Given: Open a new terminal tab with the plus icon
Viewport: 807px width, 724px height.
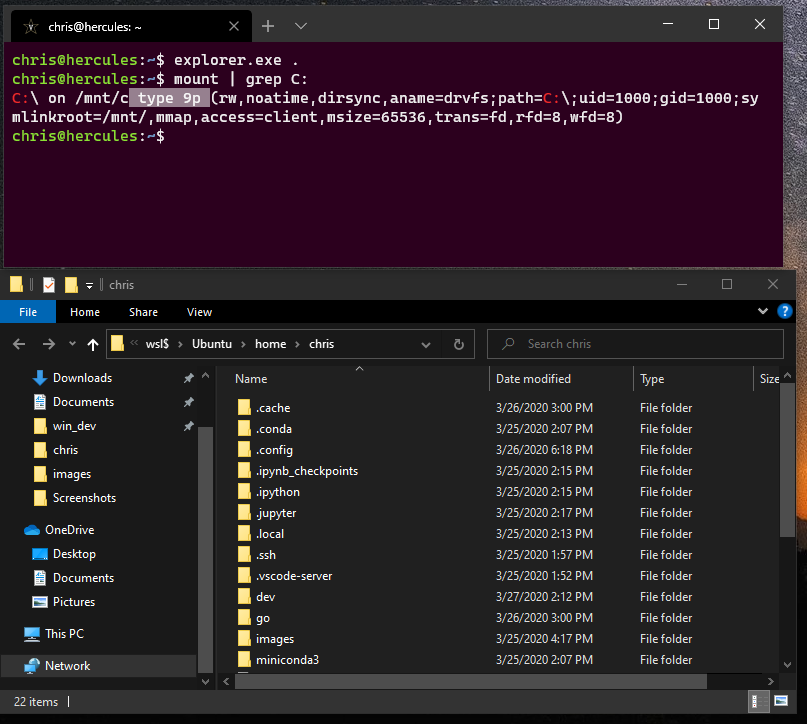Looking at the screenshot, I should tap(268, 25).
